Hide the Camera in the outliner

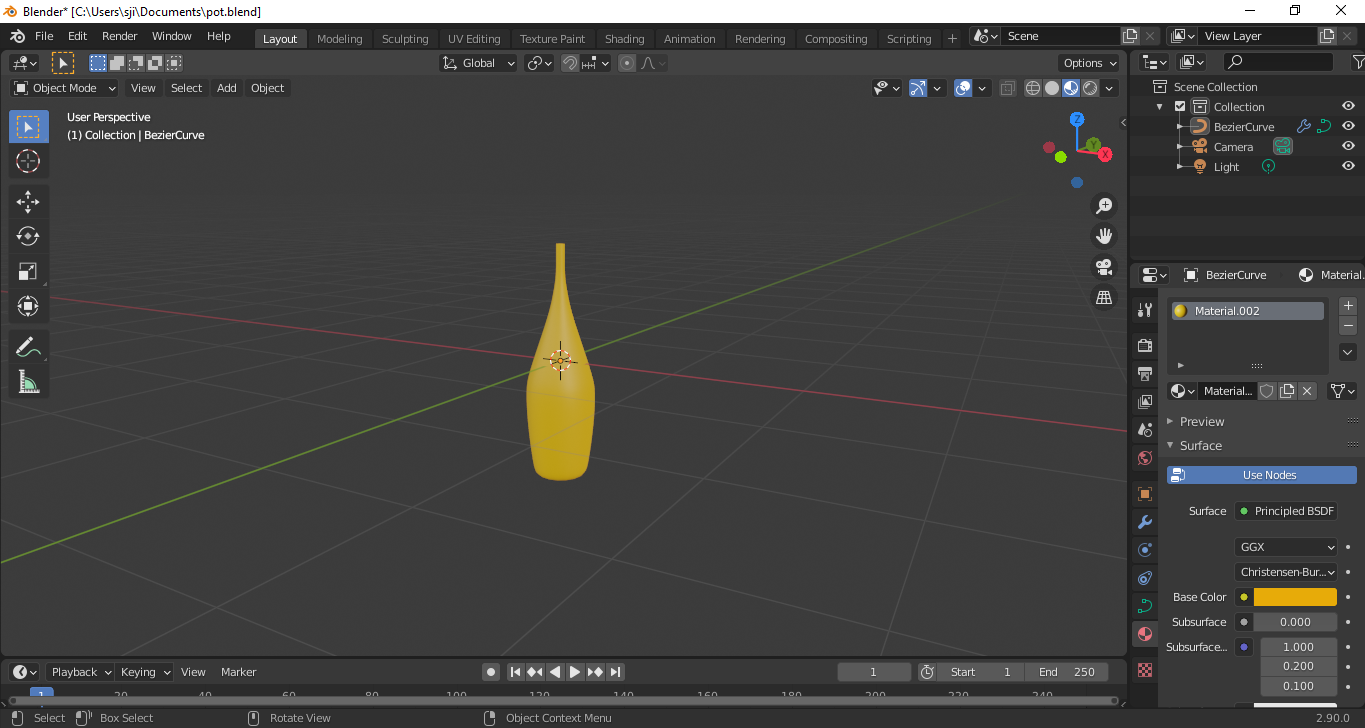(1347, 146)
